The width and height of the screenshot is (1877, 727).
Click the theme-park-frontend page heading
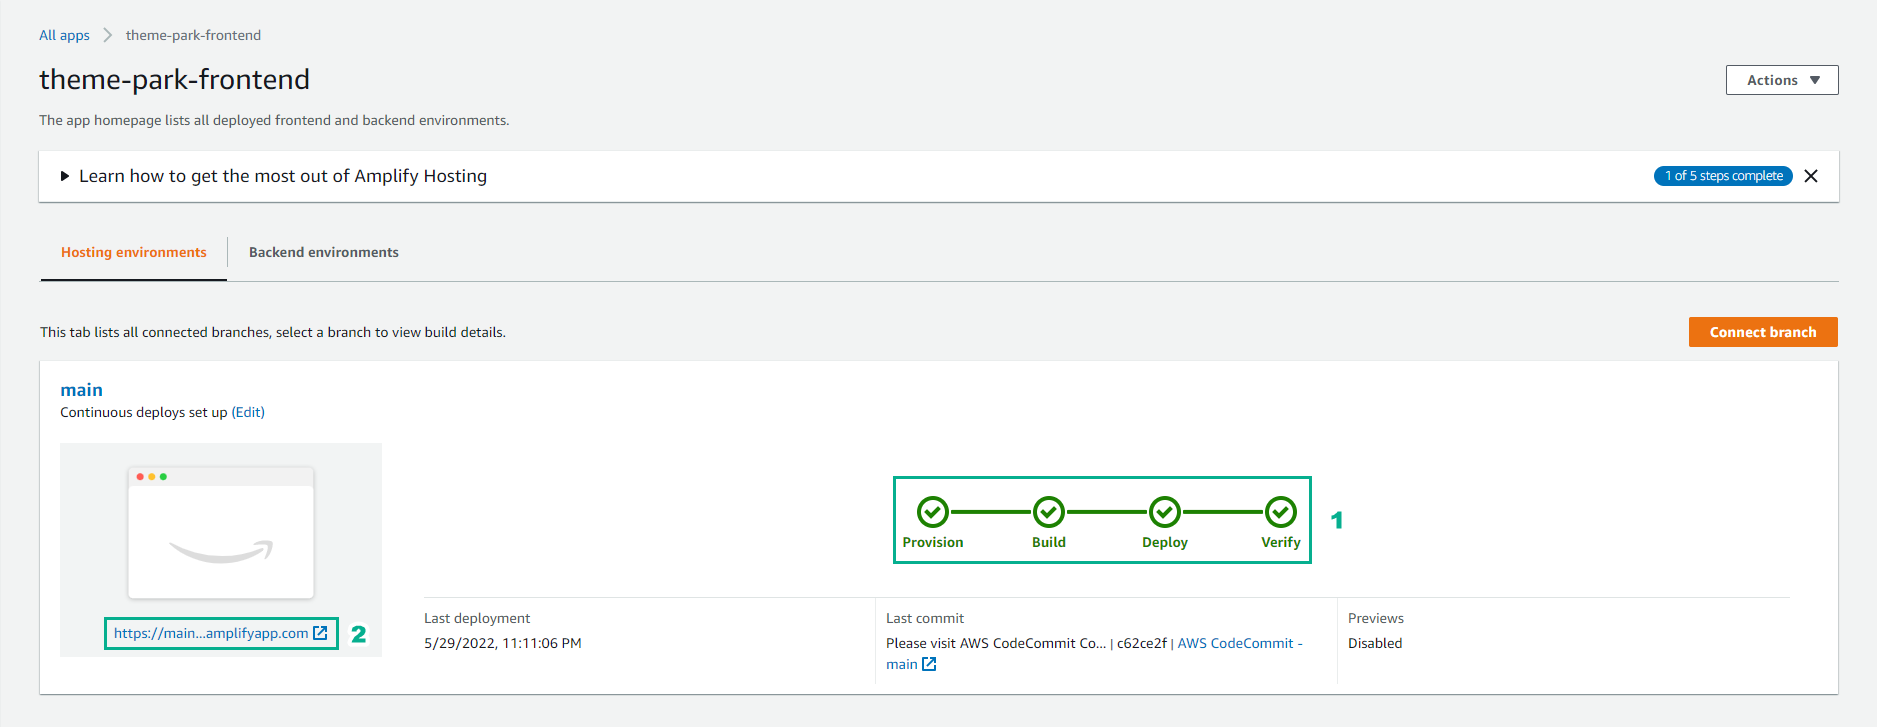(175, 79)
